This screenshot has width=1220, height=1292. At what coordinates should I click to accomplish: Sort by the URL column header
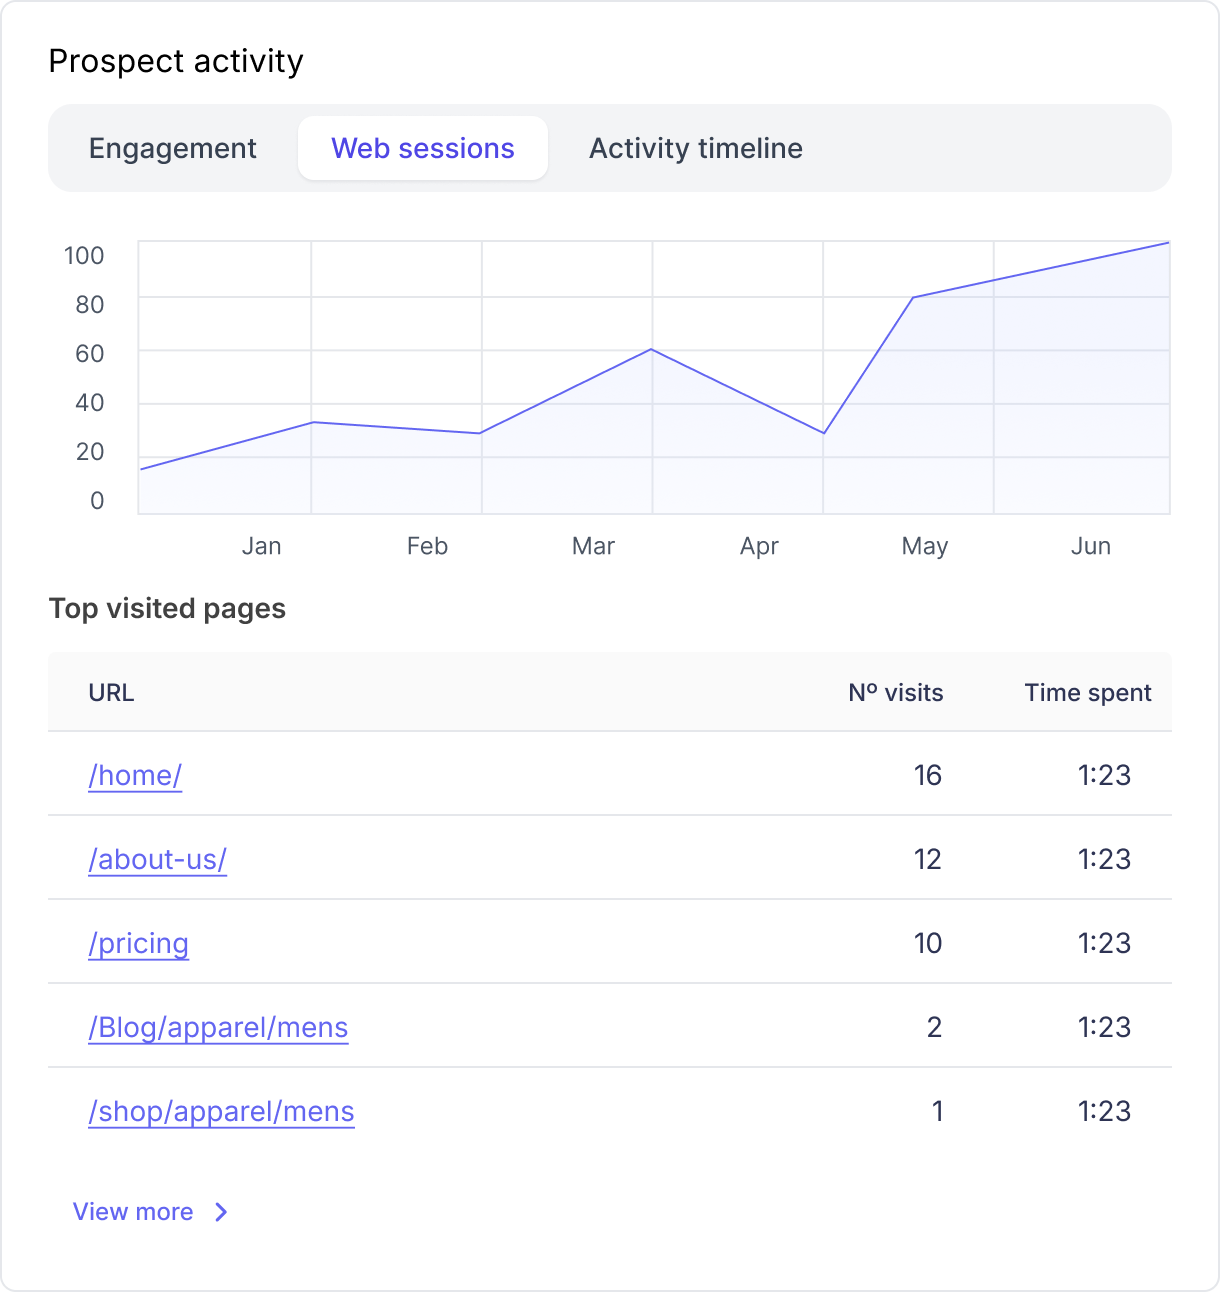pyautogui.click(x=111, y=692)
